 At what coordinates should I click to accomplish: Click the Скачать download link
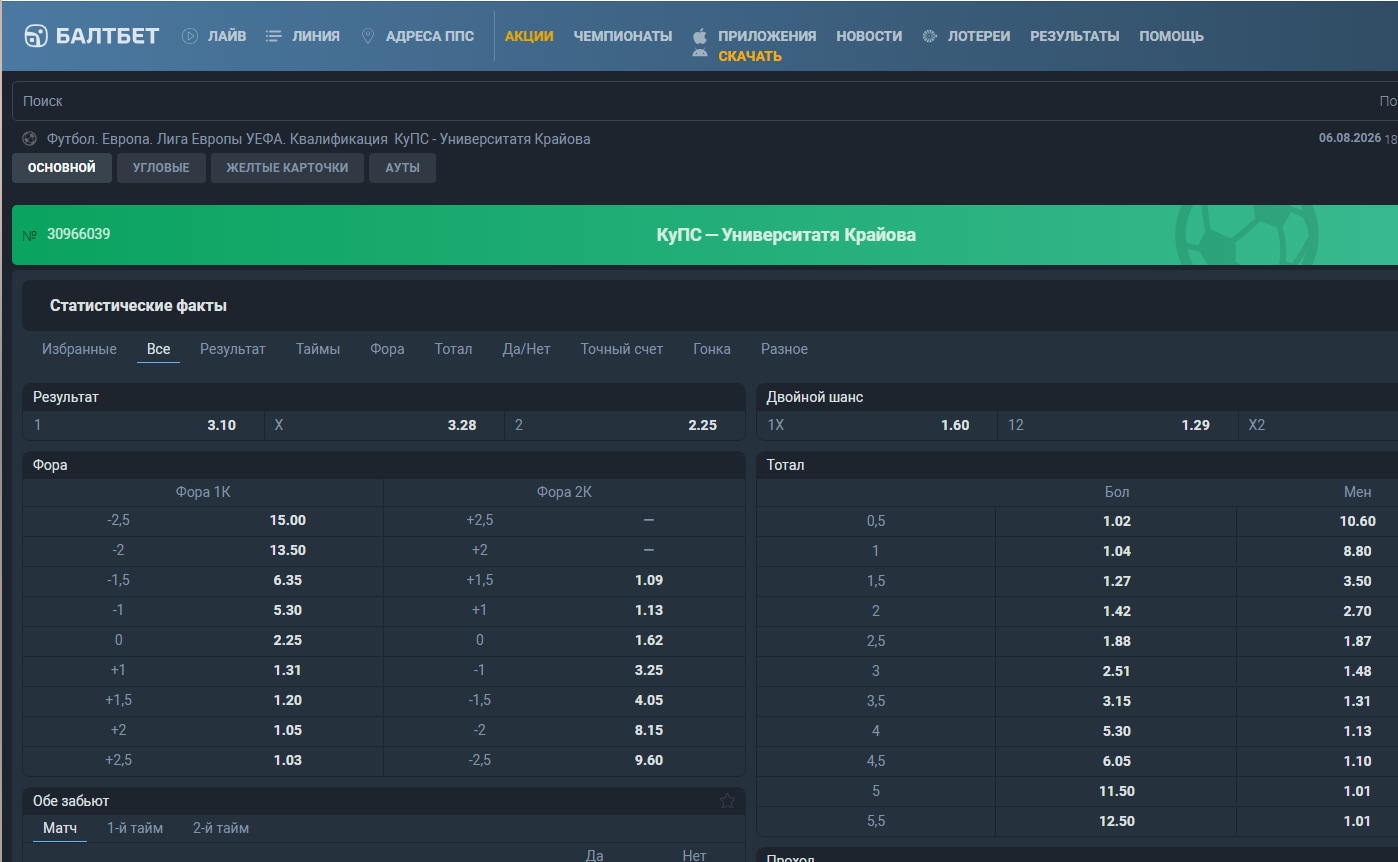click(x=750, y=56)
